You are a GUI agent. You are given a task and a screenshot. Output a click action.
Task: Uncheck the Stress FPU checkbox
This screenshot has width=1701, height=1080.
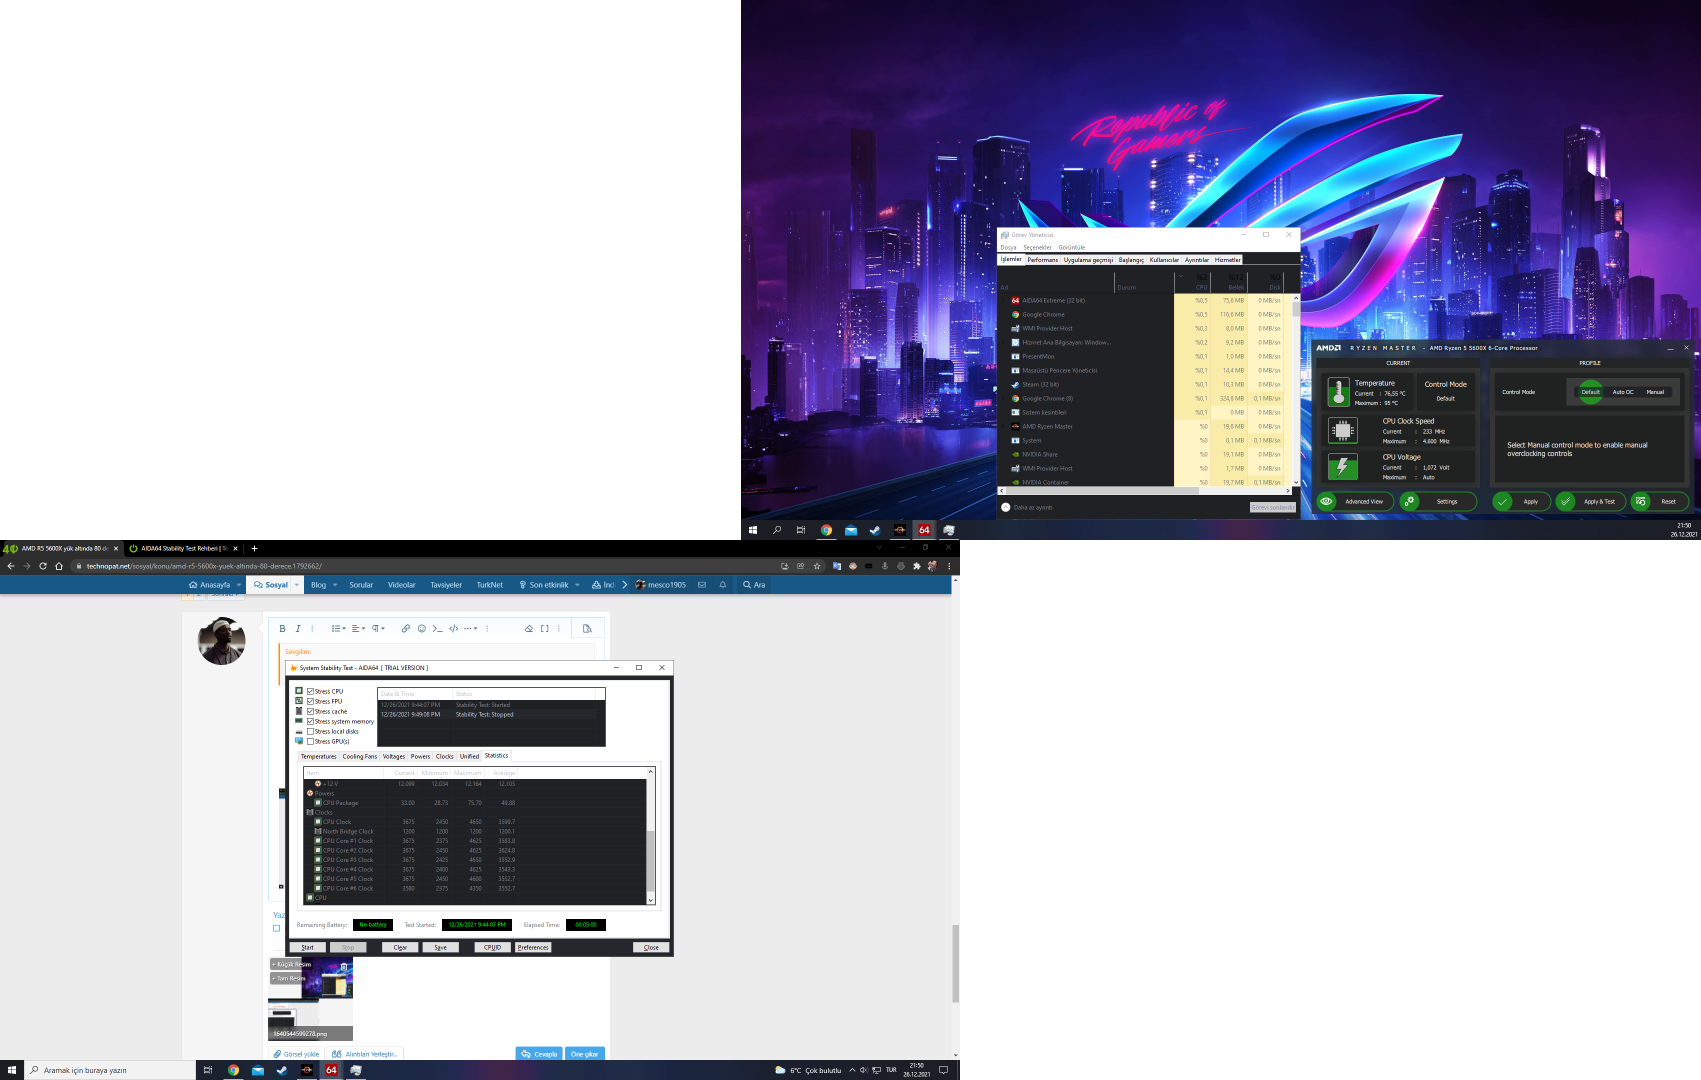pyautogui.click(x=311, y=702)
